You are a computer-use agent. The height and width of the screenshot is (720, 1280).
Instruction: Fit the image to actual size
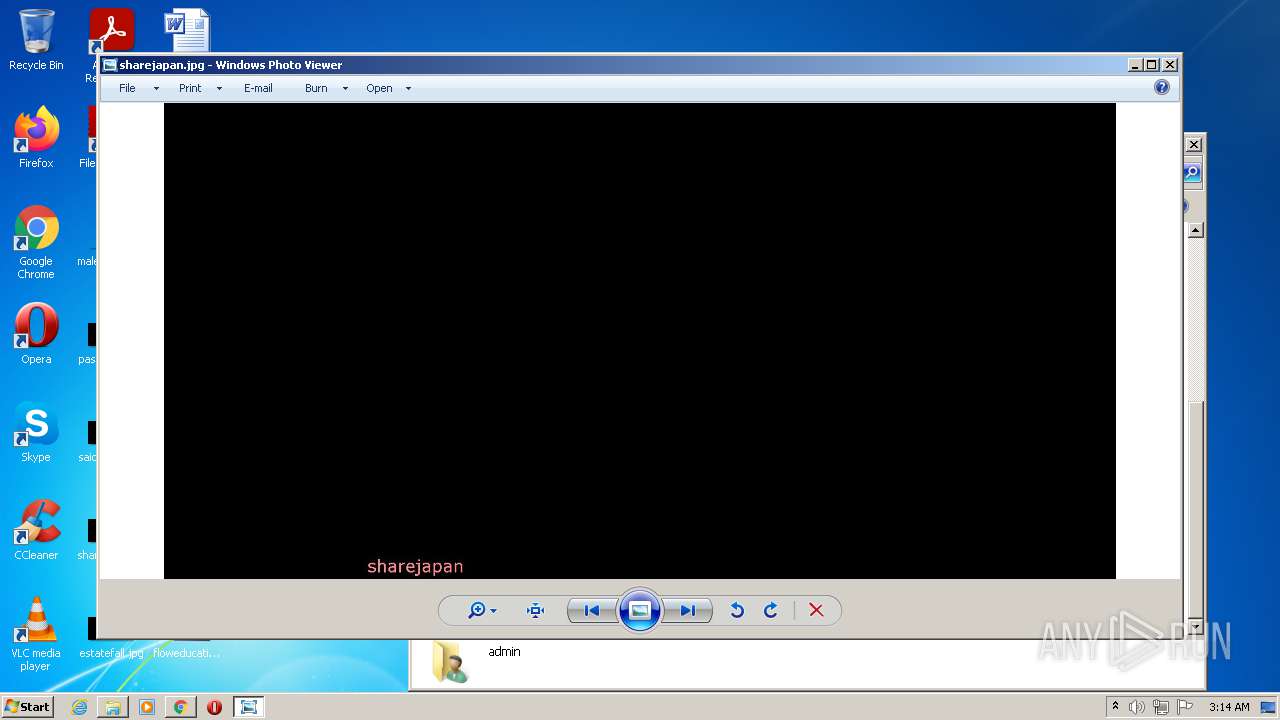(535, 610)
